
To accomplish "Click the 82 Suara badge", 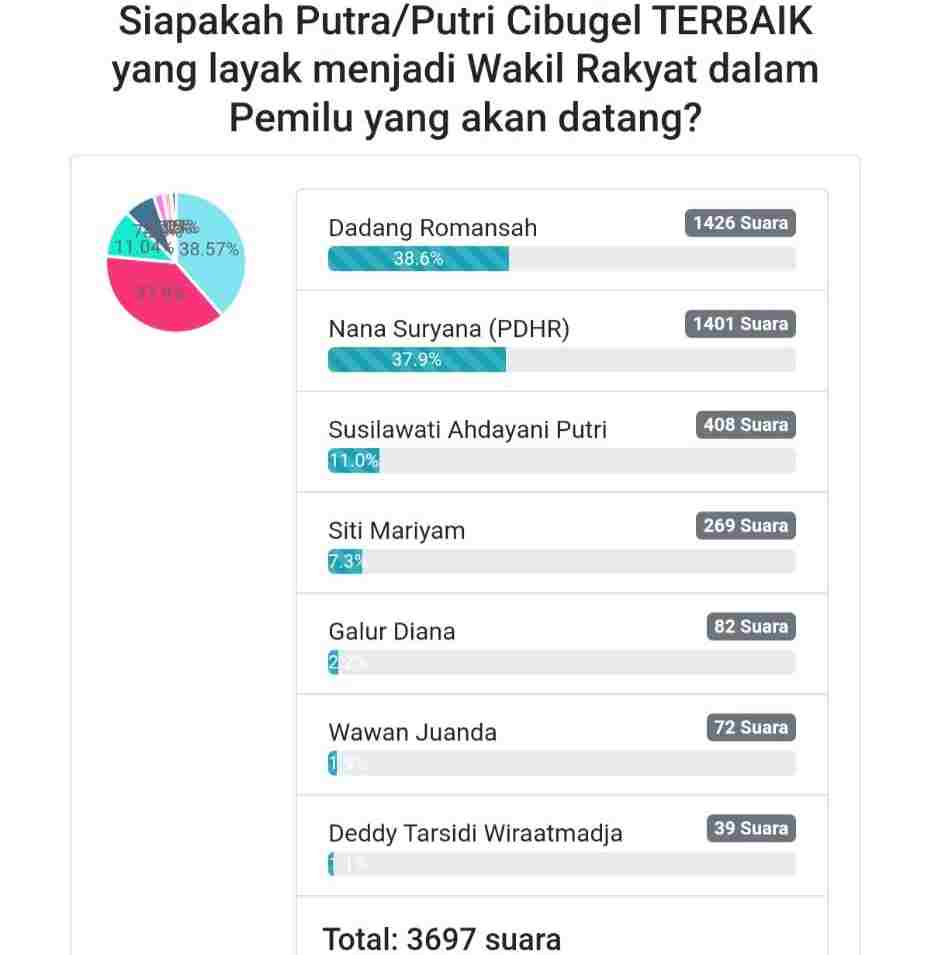I will tap(751, 626).
